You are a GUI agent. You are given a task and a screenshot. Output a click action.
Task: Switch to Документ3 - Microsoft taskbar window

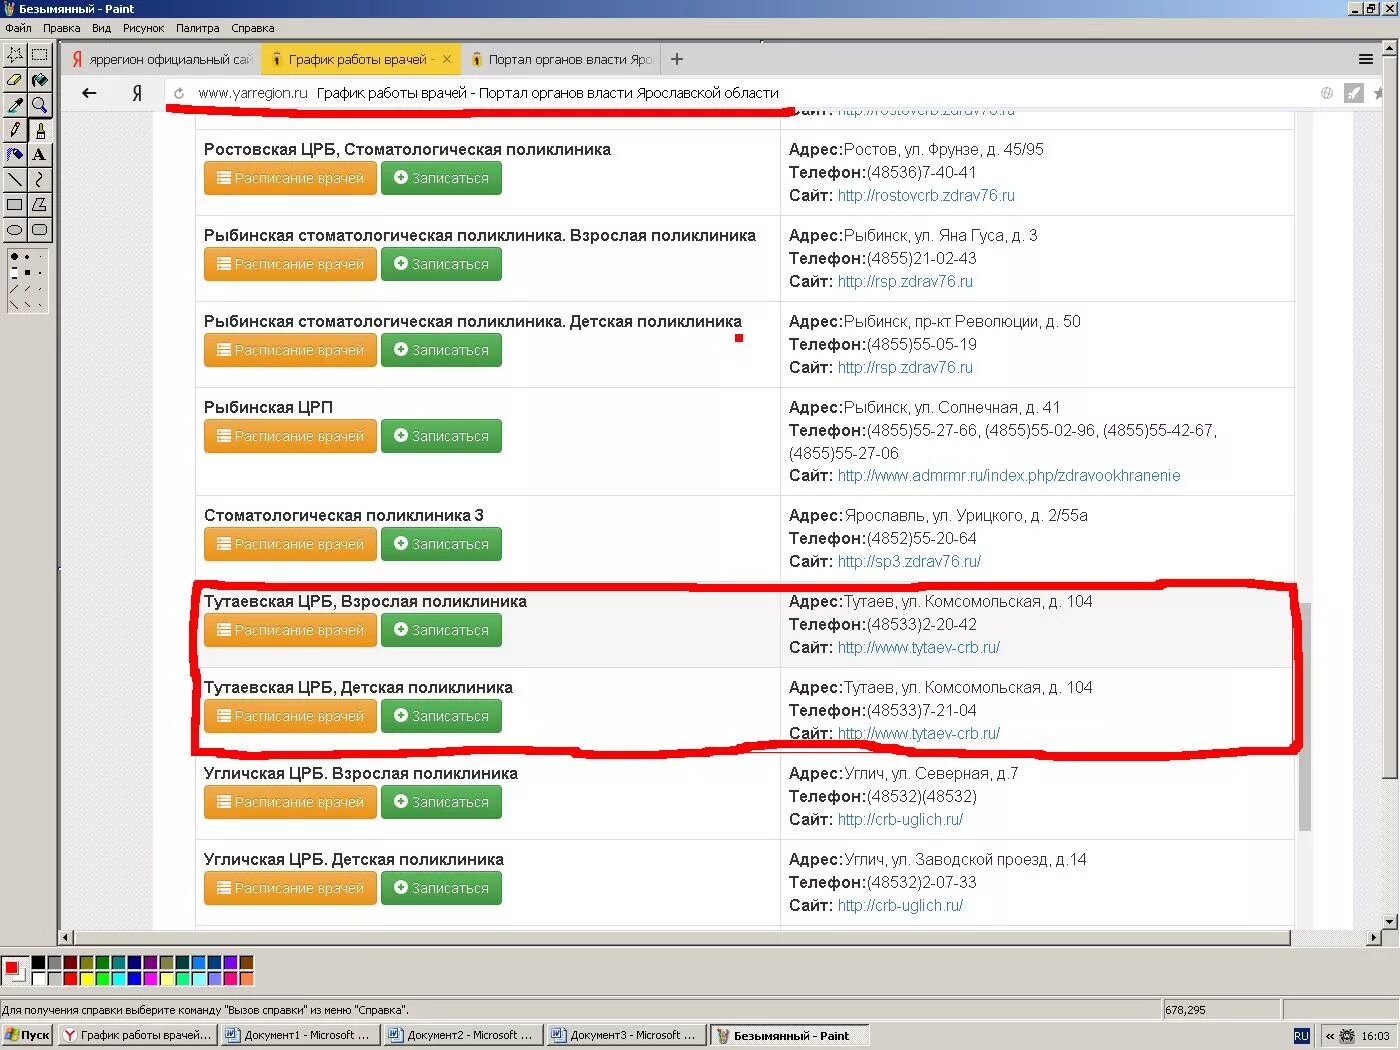(x=625, y=1035)
